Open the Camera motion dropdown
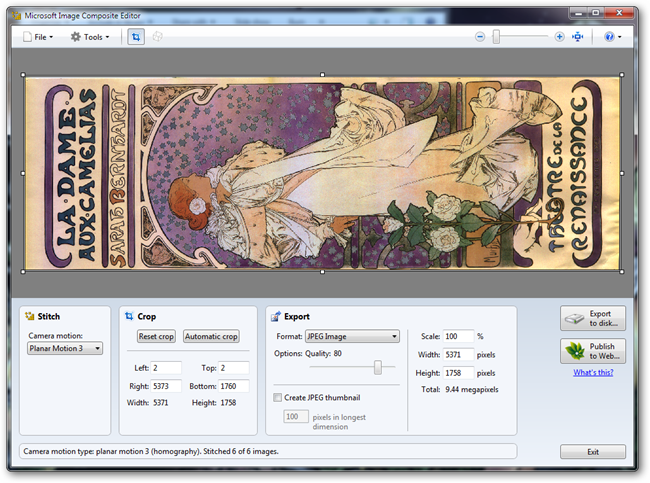 click(65, 348)
